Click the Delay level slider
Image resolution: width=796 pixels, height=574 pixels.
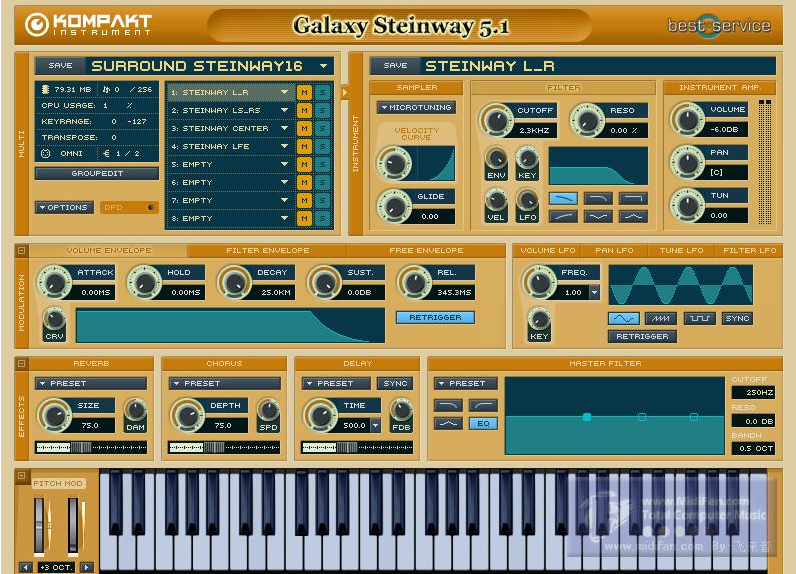coord(357,448)
